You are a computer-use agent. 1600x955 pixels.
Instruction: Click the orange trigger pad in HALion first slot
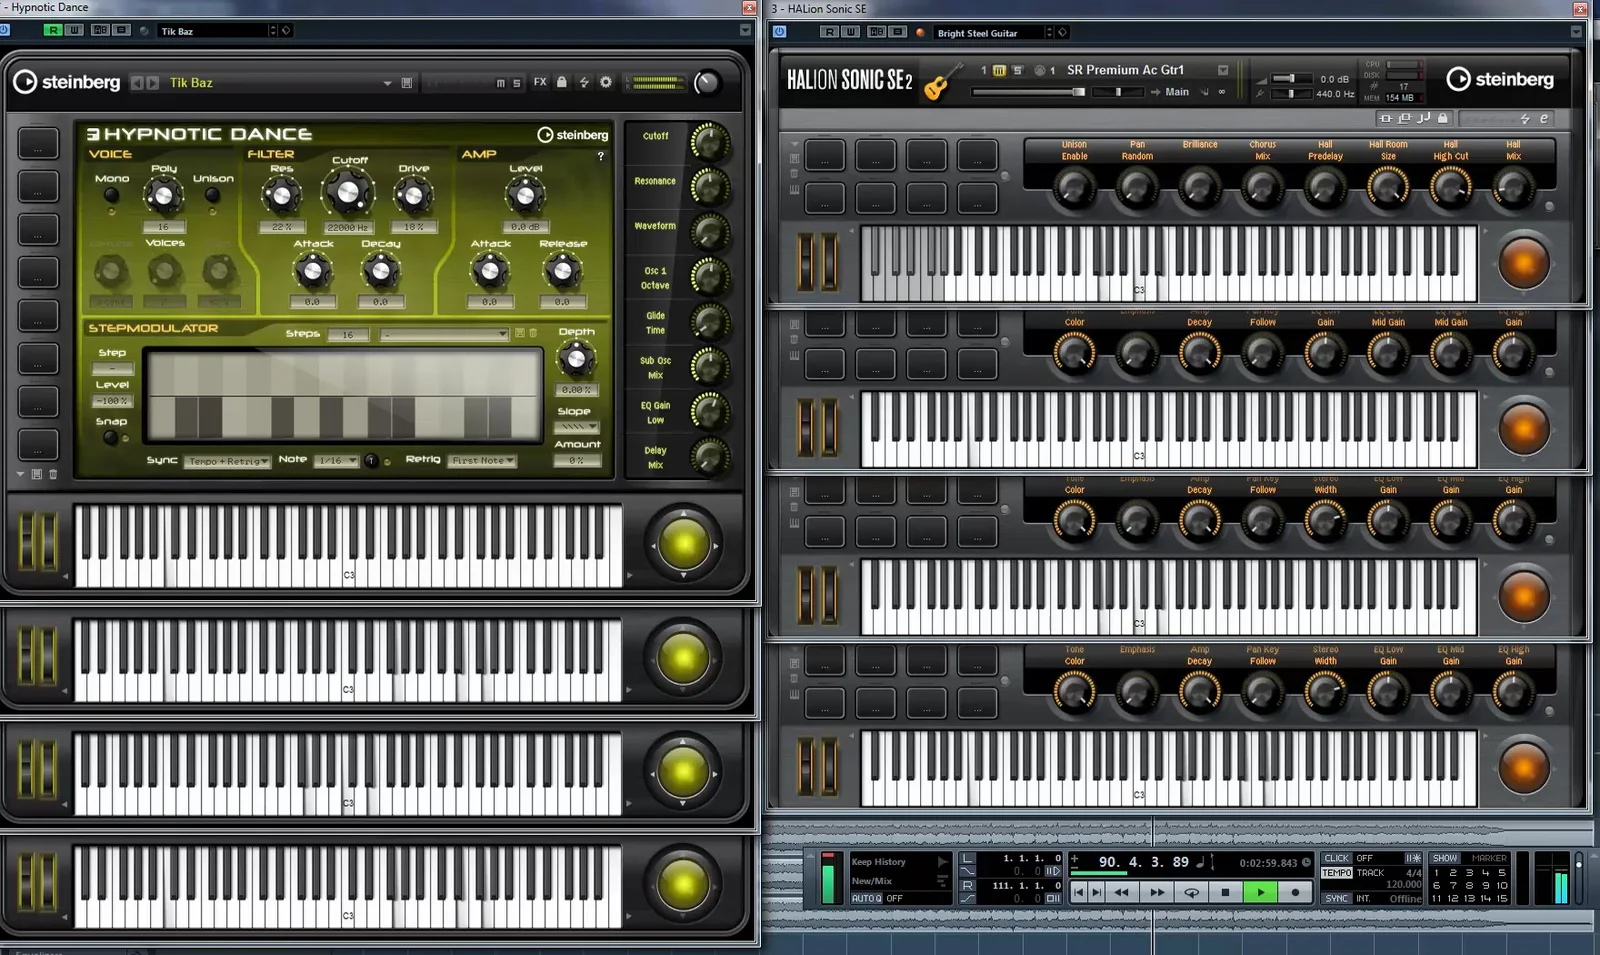(1524, 263)
